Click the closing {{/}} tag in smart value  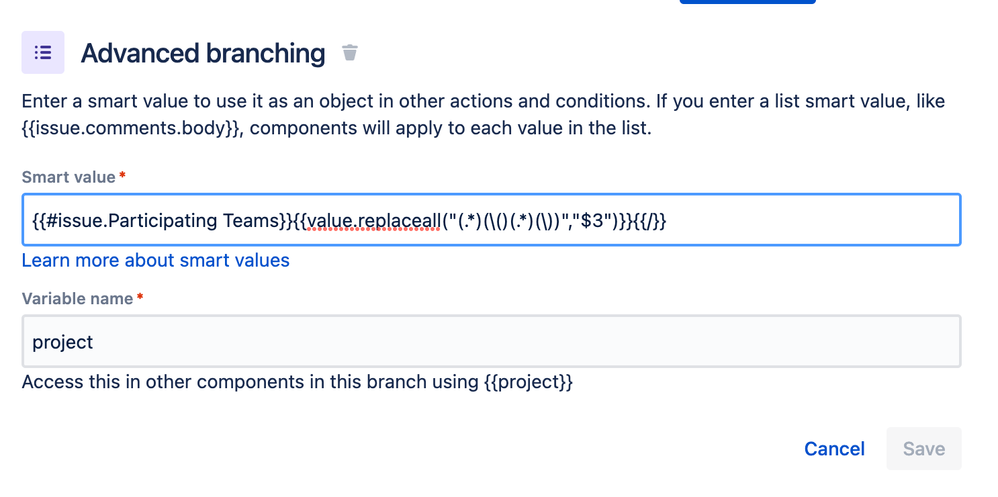650,221
